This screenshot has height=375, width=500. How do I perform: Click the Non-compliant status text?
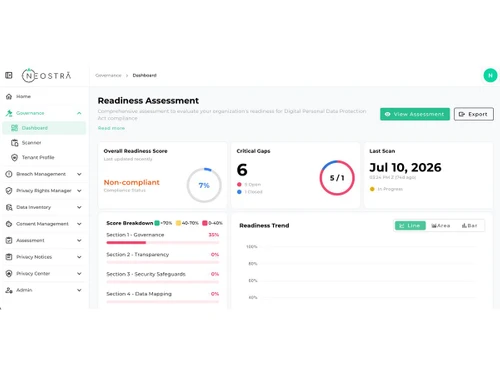point(132,182)
